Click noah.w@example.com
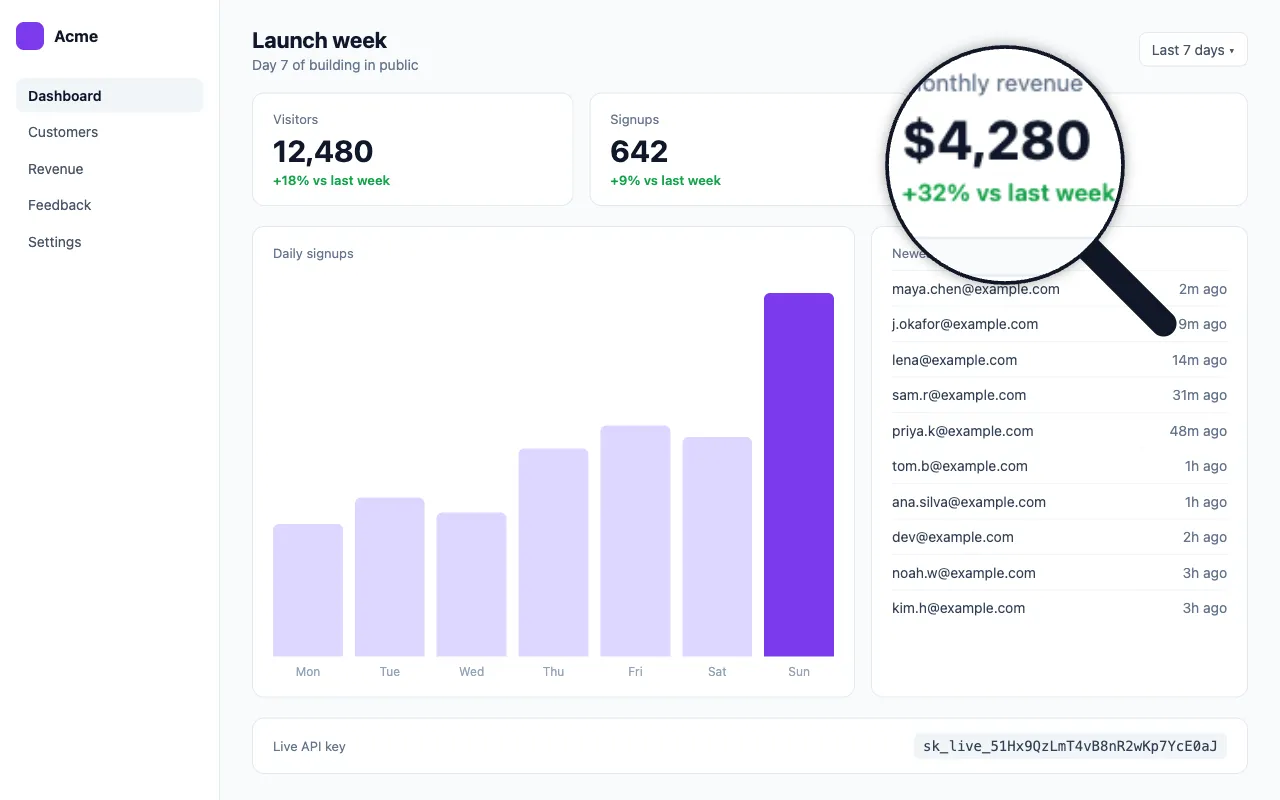This screenshot has width=1280, height=800. coord(964,573)
